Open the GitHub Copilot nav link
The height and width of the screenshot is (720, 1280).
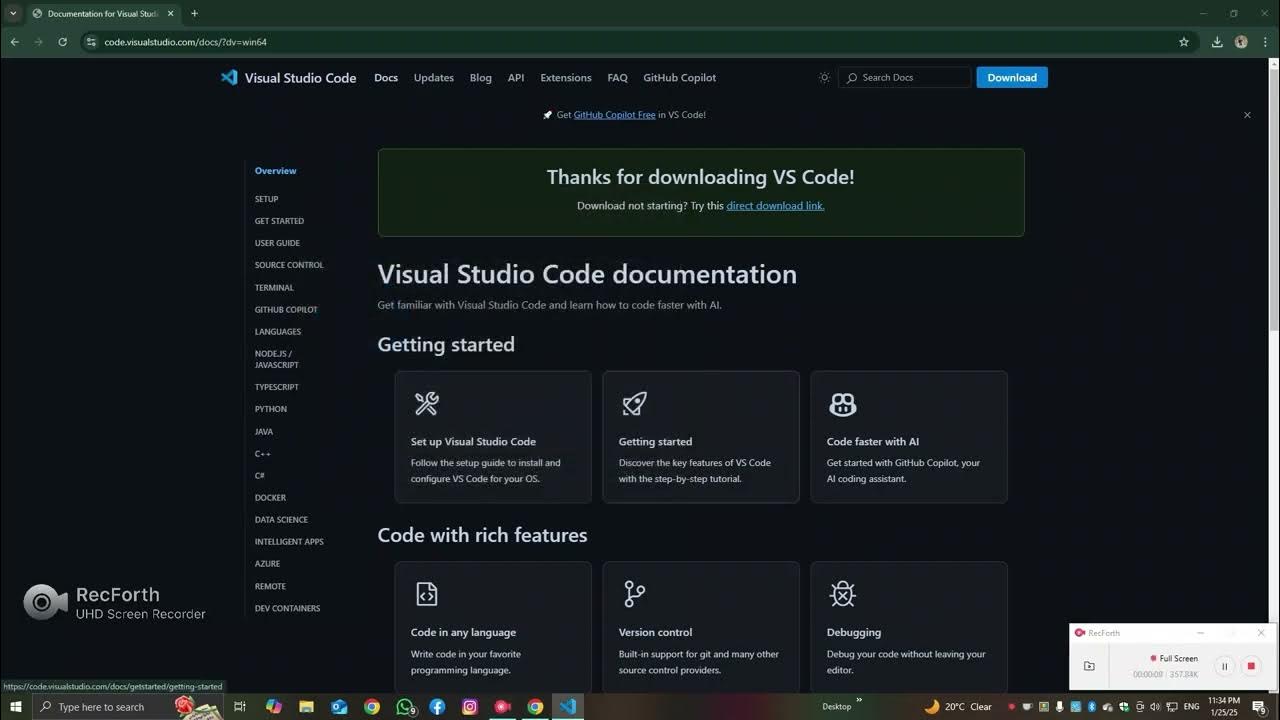coord(680,78)
